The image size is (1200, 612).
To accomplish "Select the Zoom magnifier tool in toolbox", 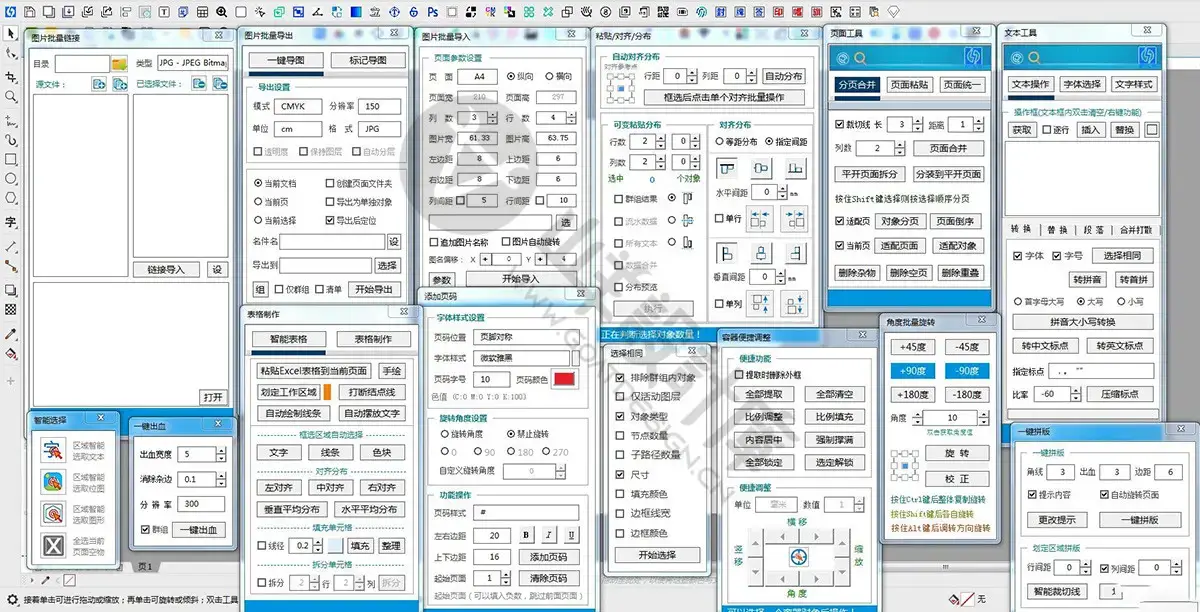I will (x=11, y=97).
